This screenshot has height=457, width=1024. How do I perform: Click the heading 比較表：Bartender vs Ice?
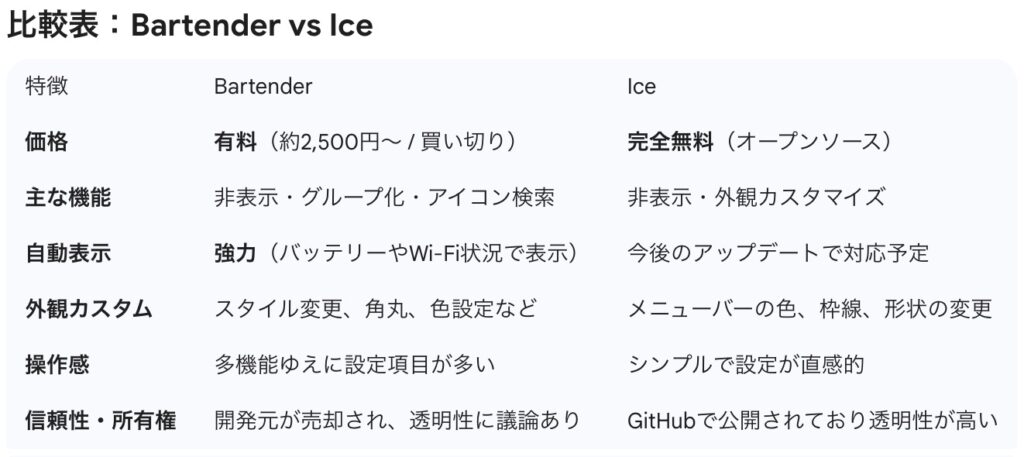pos(190,25)
